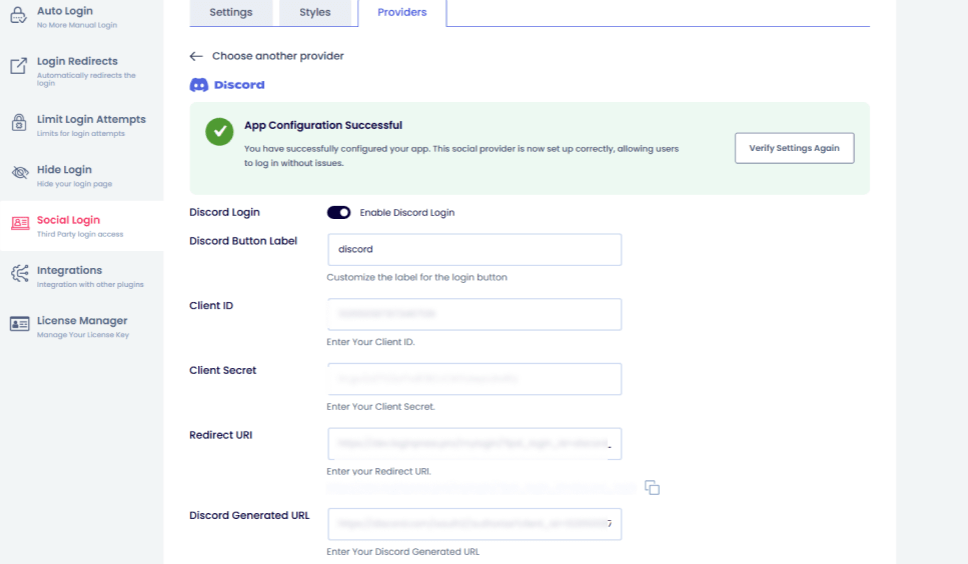Focus the Discord Button Label field
The height and width of the screenshot is (564, 968).
click(x=474, y=249)
